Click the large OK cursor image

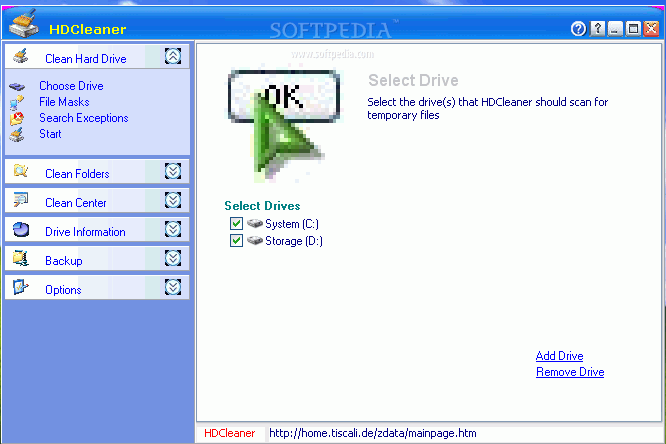click(x=283, y=125)
